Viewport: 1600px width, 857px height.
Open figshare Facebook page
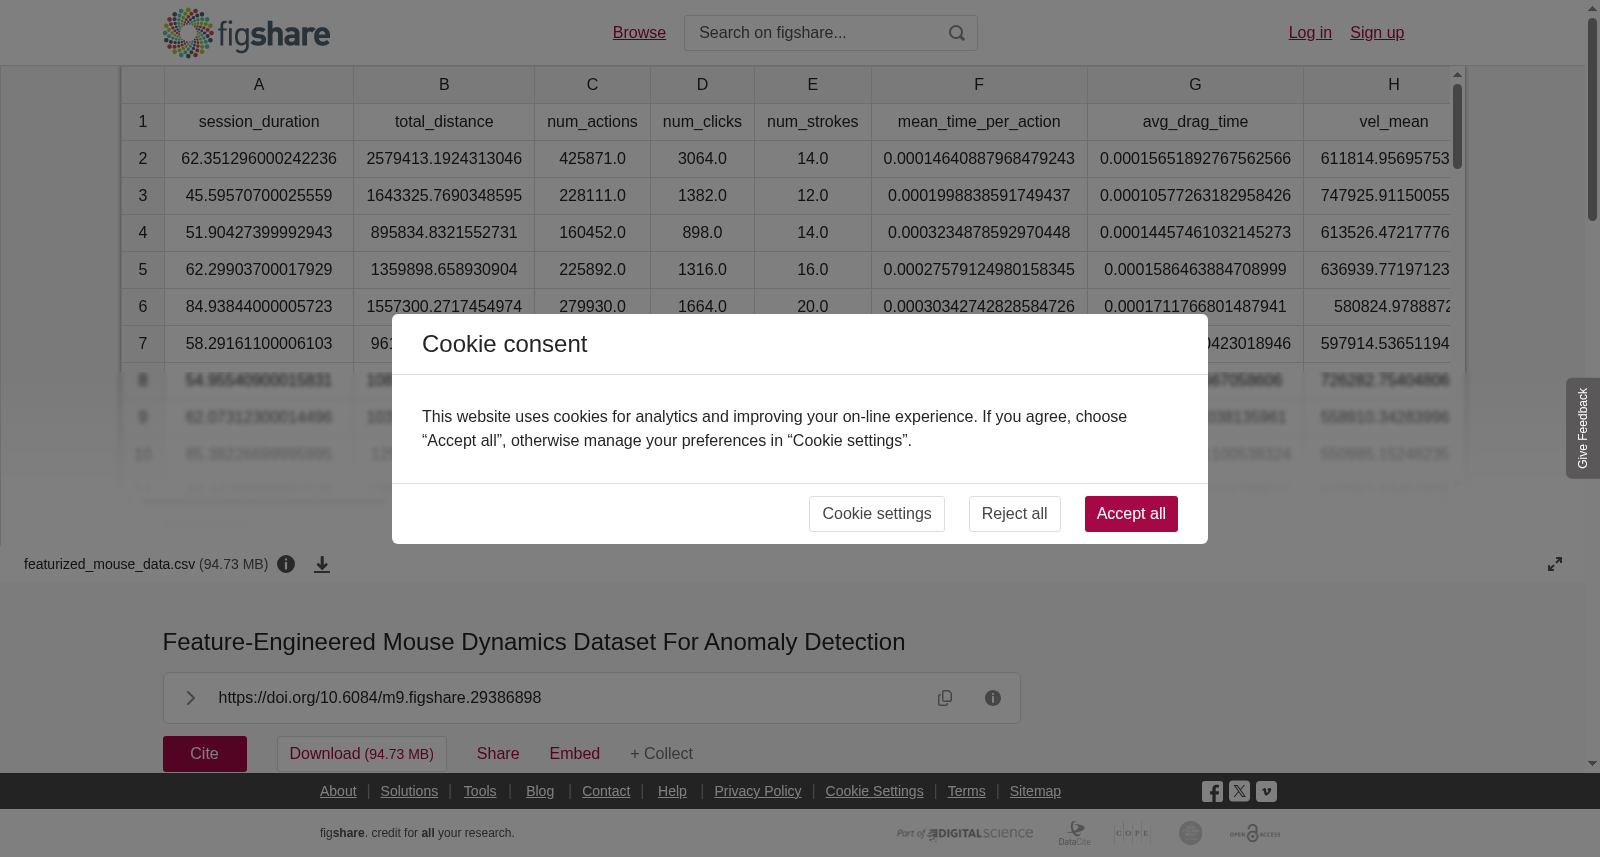pyautogui.click(x=1212, y=792)
